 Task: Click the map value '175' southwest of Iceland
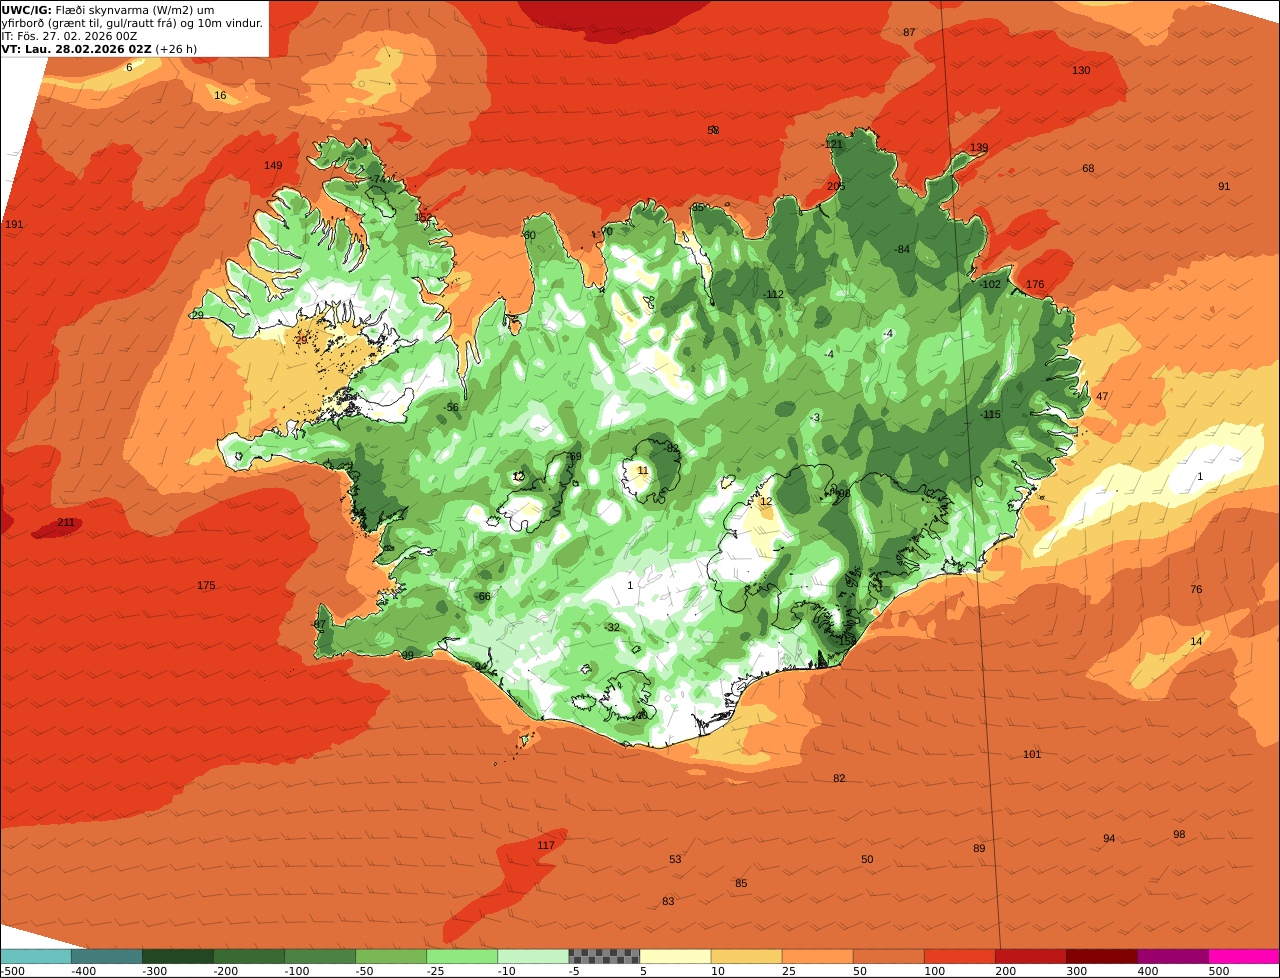pos(206,585)
